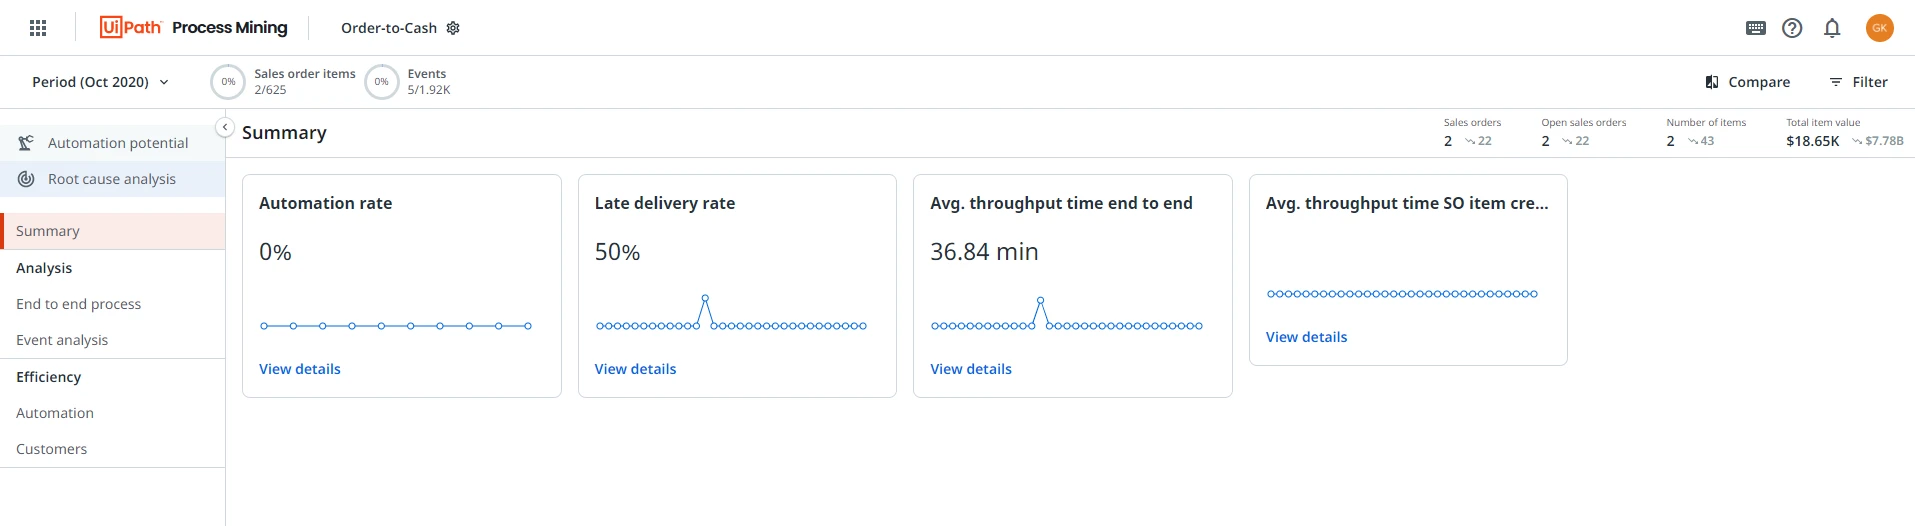Viewport: 1915px width, 526px height.
Task: Open the GK user avatar menu
Action: [x=1880, y=28]
